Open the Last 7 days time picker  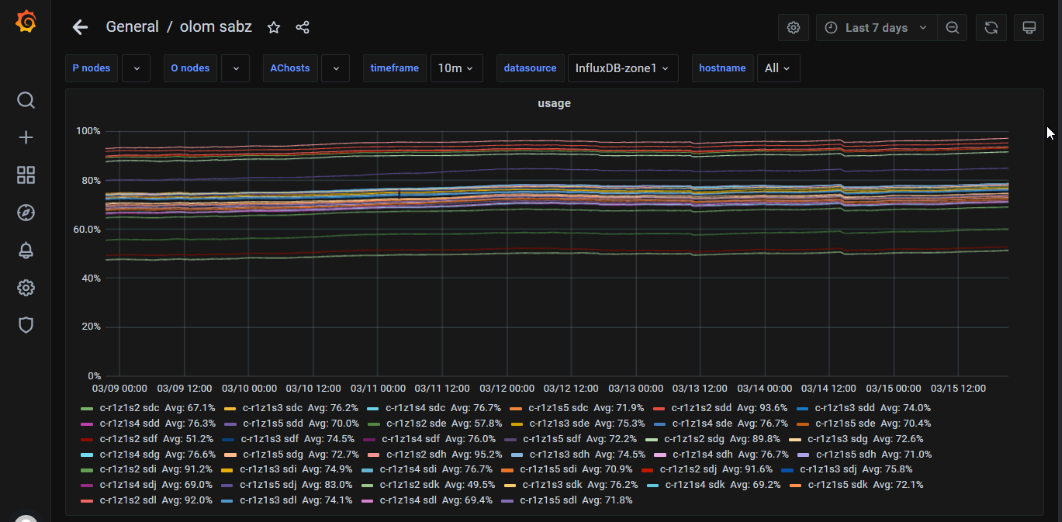pos(876,28)
